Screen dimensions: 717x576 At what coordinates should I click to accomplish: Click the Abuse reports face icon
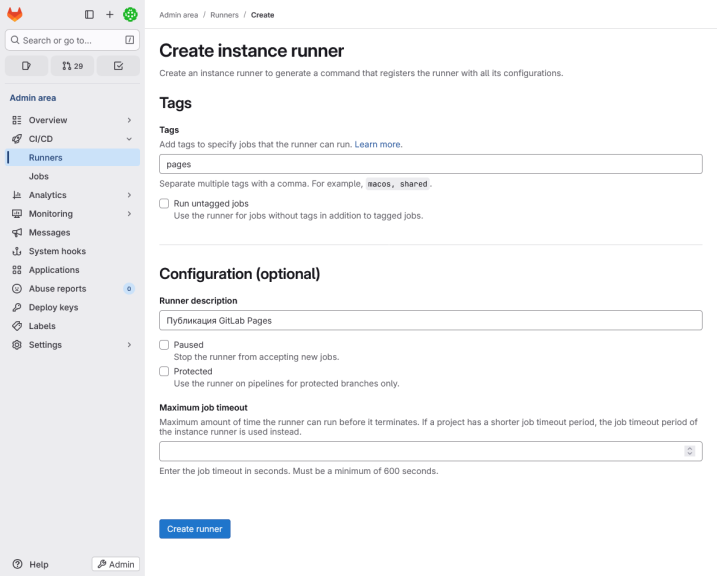[x=17, y=289]
